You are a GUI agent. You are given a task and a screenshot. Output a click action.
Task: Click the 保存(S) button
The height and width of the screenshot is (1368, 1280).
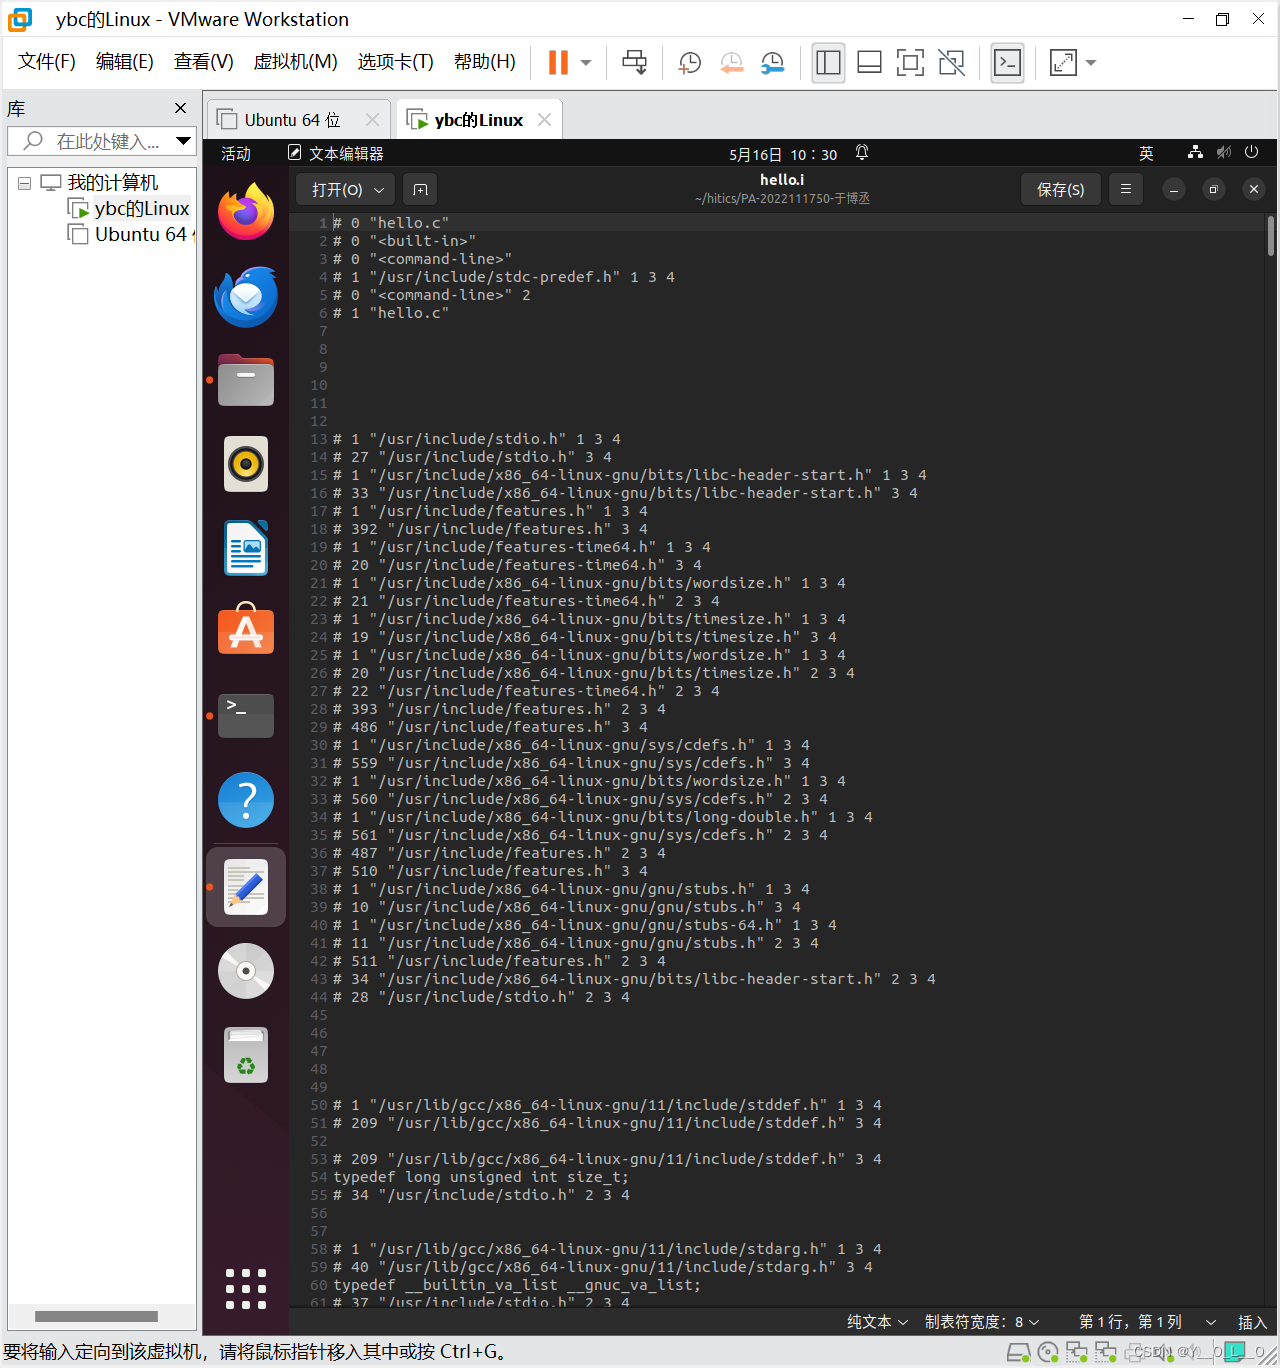pyautogui.click(x=1061, y=189)
